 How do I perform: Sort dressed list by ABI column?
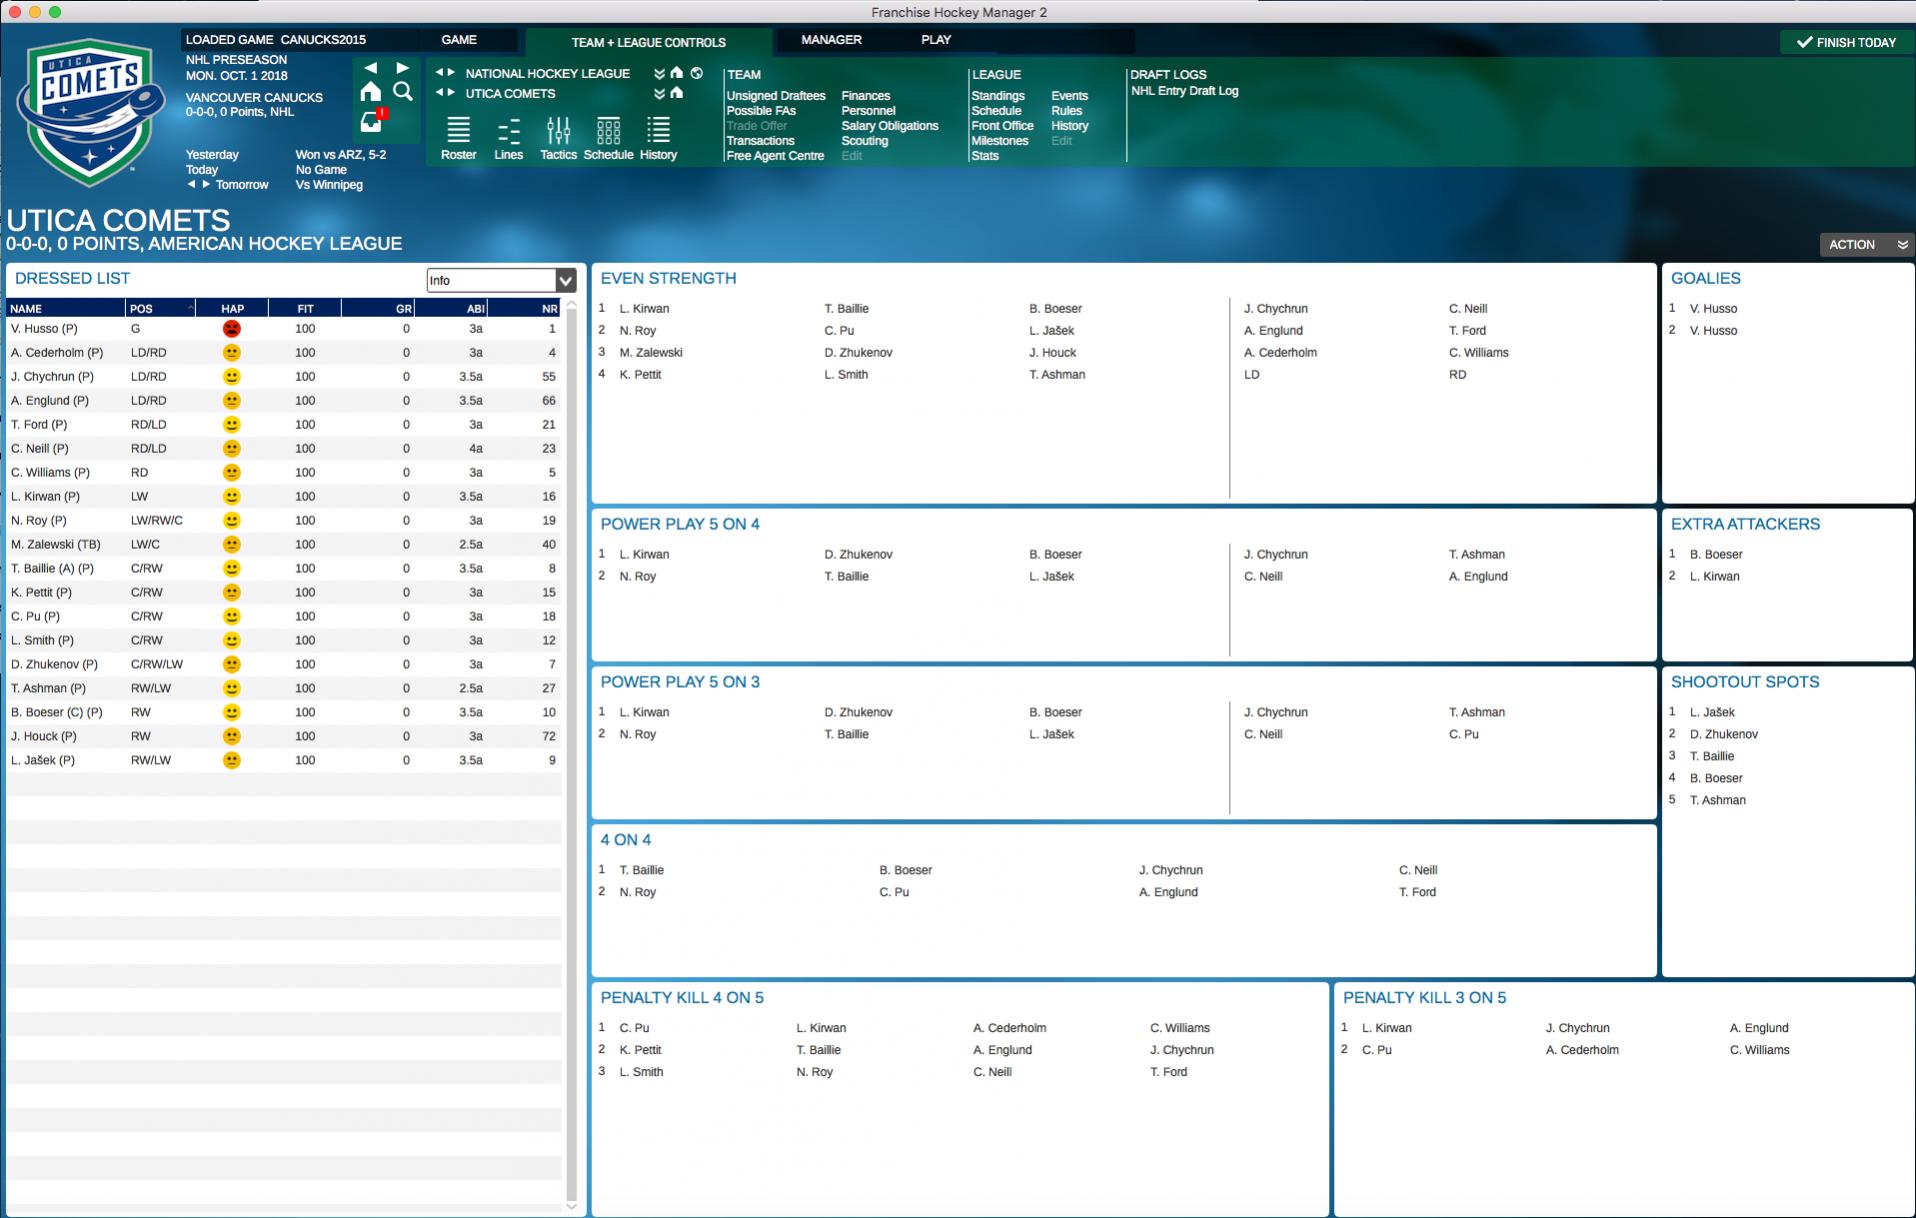click(x=475, y=309)
